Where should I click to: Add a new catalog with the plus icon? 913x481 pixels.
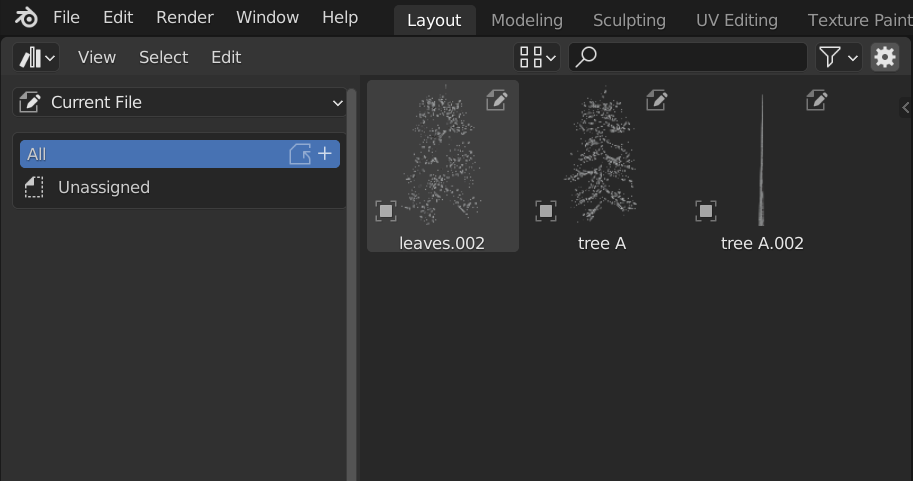pyautogui.click(x=325, y=154)
